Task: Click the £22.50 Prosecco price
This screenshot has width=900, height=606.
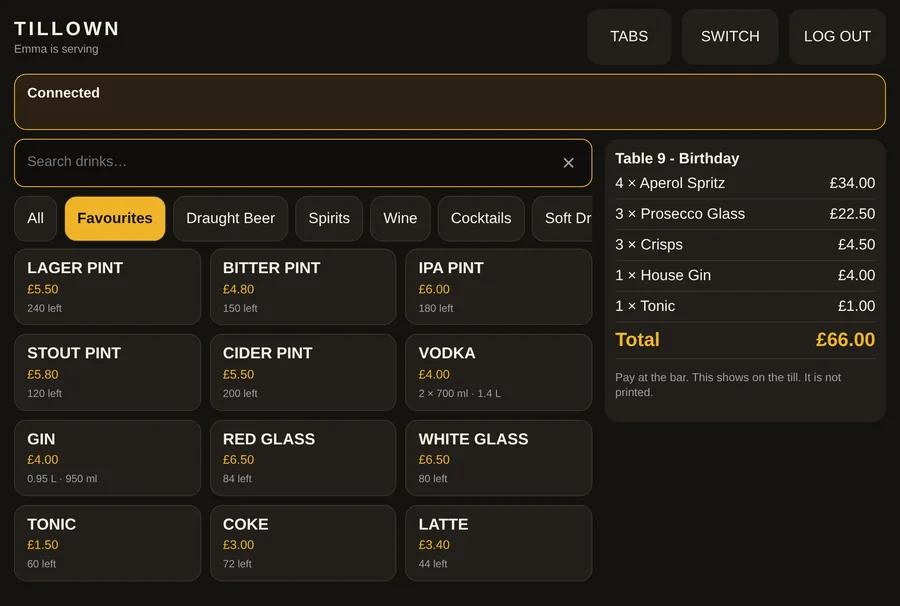Action: pyautogui.click(x=852, y=214)
